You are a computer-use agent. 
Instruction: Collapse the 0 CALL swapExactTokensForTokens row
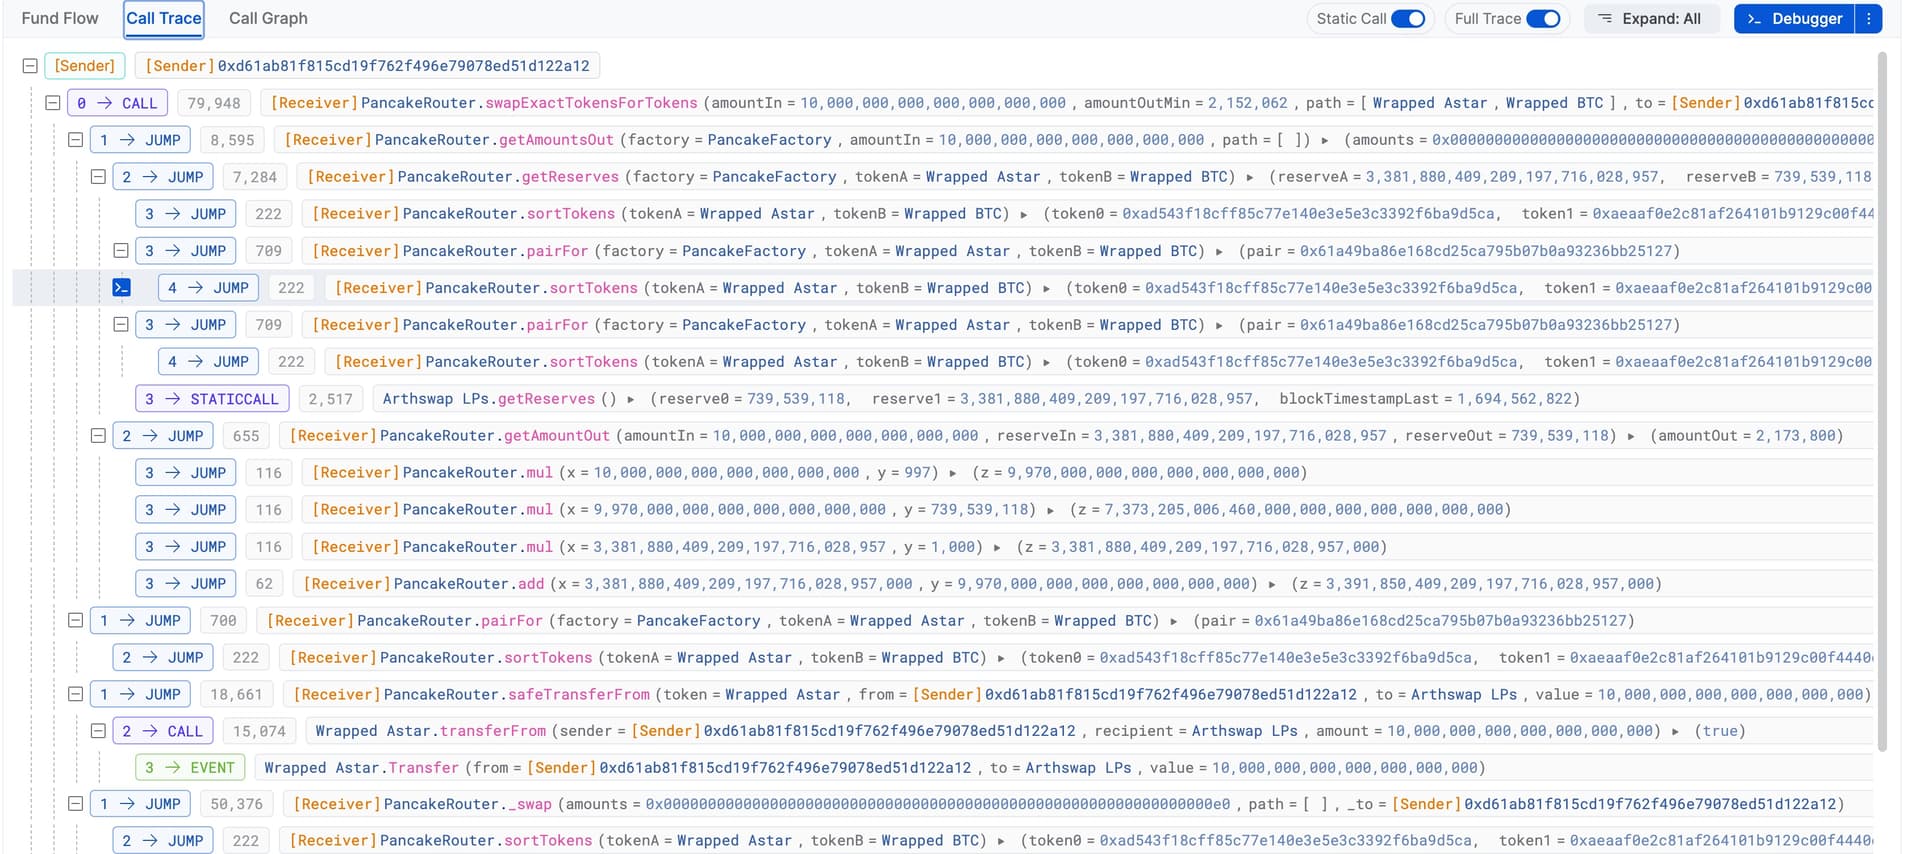[x=53, y=103]
